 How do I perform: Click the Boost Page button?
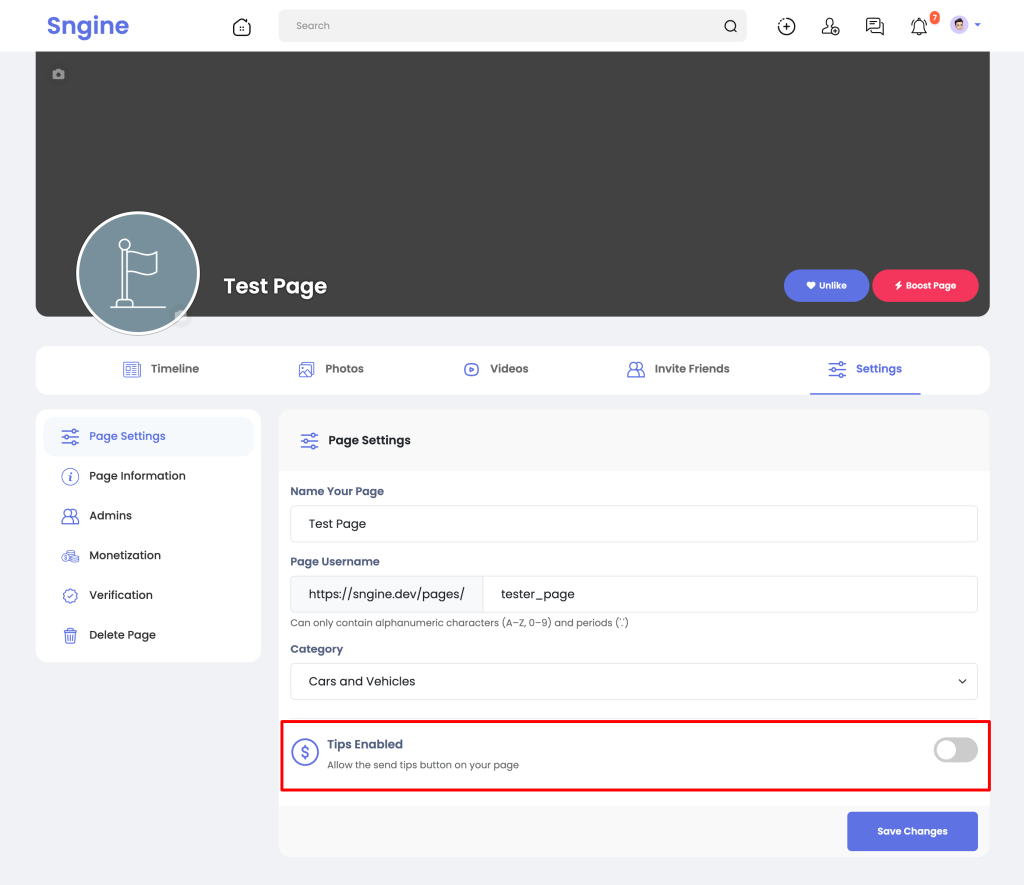click(x=925, y=285)
